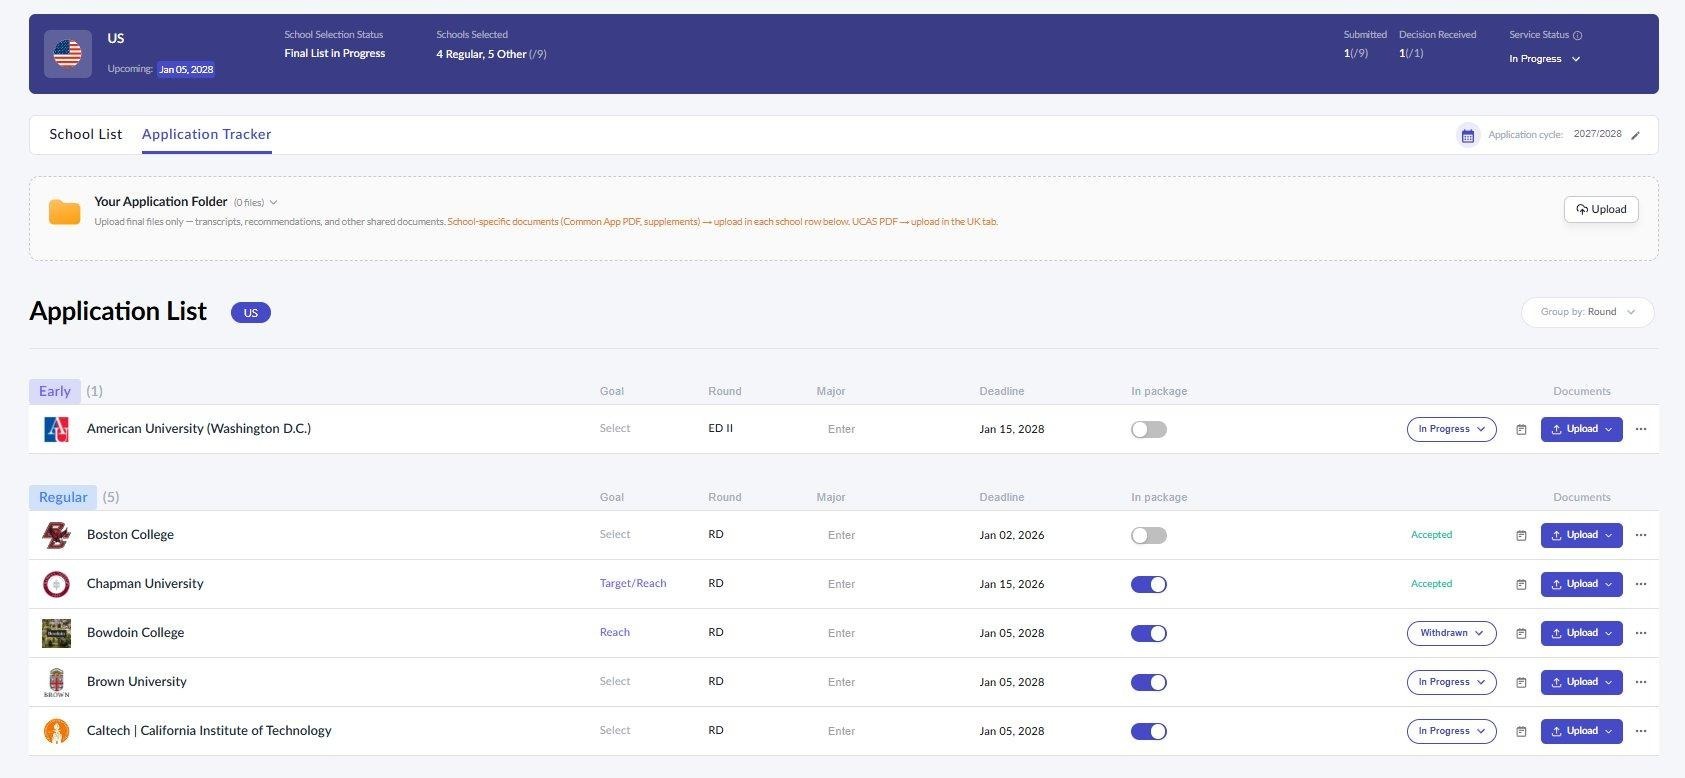Open more options for Bowdoin College row

1641,633
